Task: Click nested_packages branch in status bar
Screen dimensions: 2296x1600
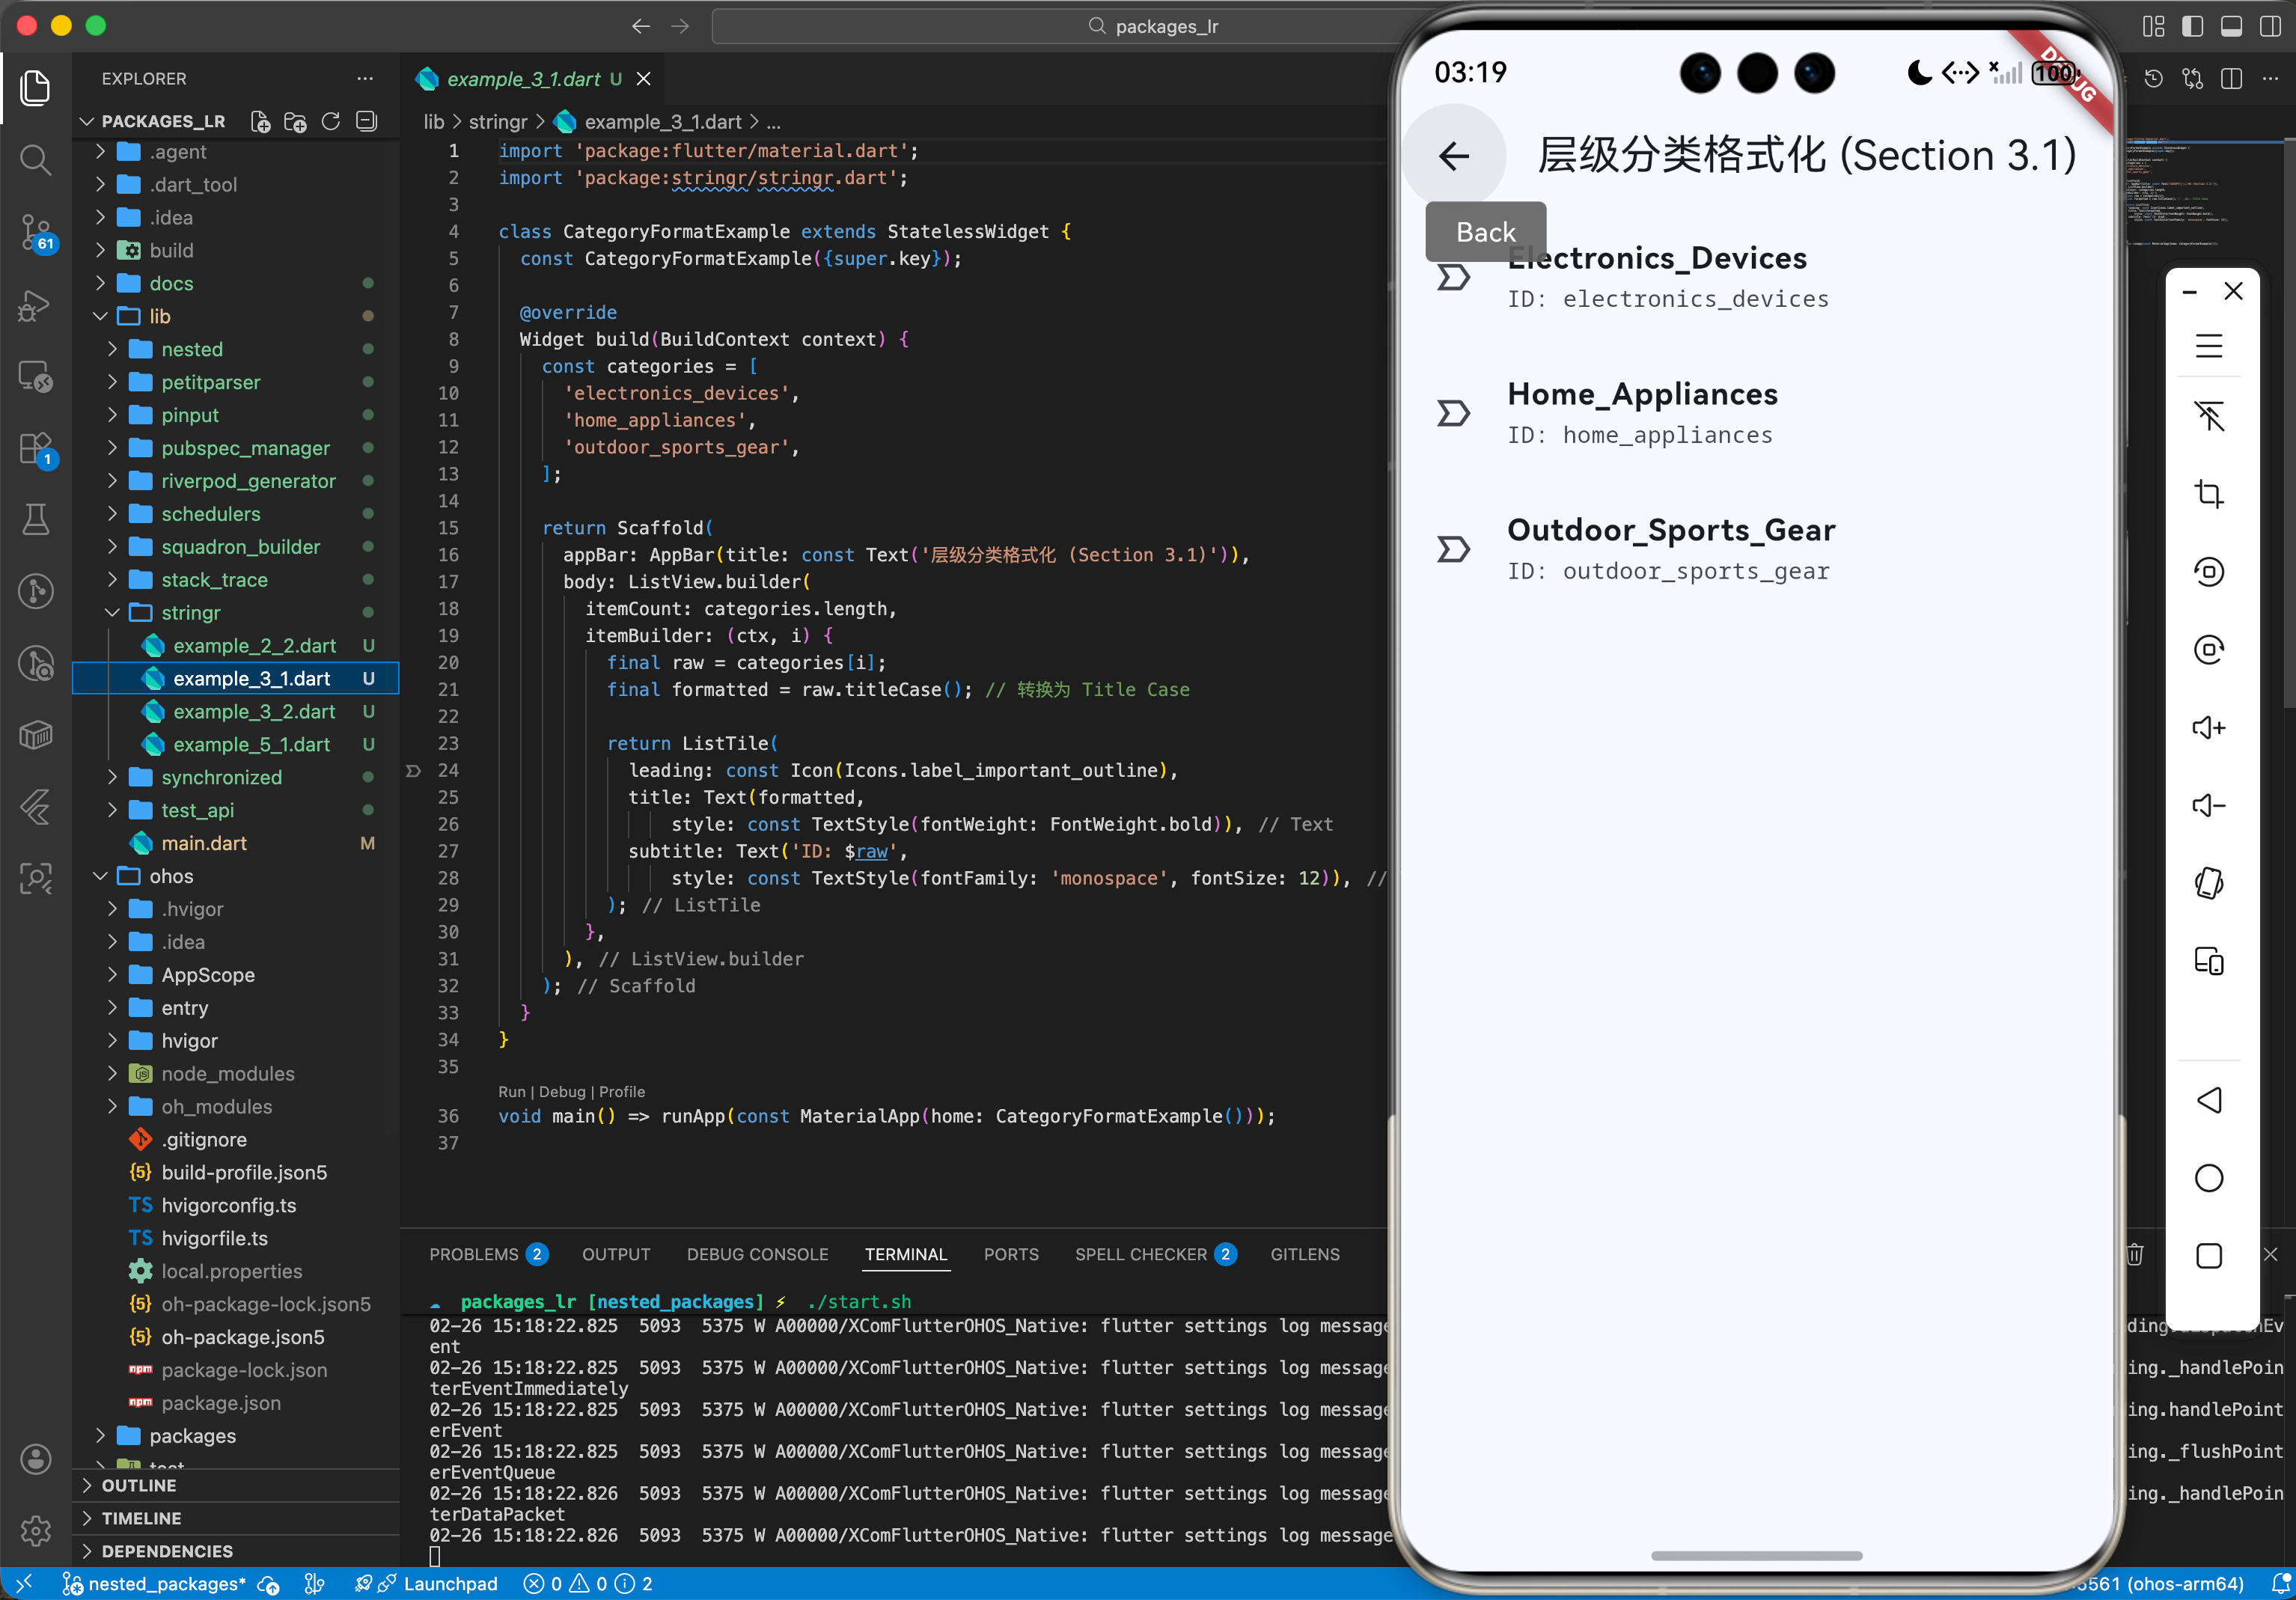Action: pos(155,1583)
